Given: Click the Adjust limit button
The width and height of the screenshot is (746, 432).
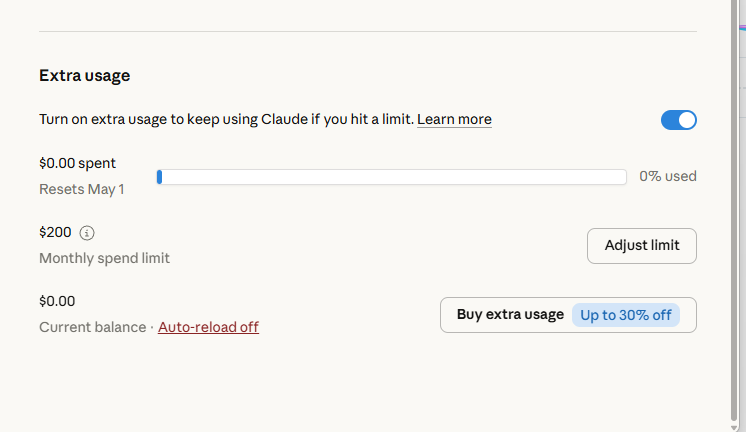Looking at the screenshot, I should click(x=642, y=245).
